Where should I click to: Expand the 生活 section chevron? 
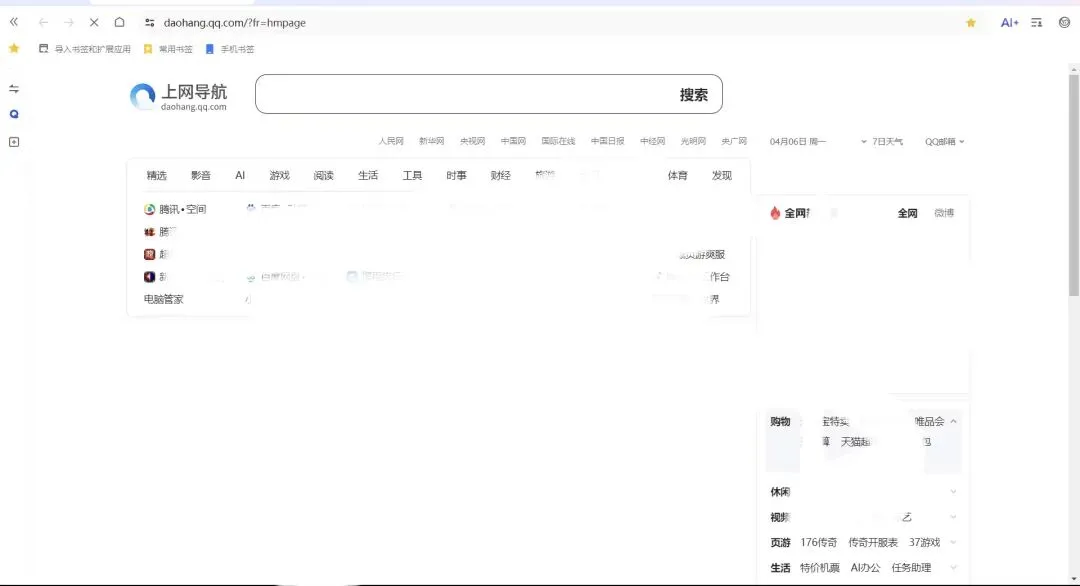tap(953, 568)
